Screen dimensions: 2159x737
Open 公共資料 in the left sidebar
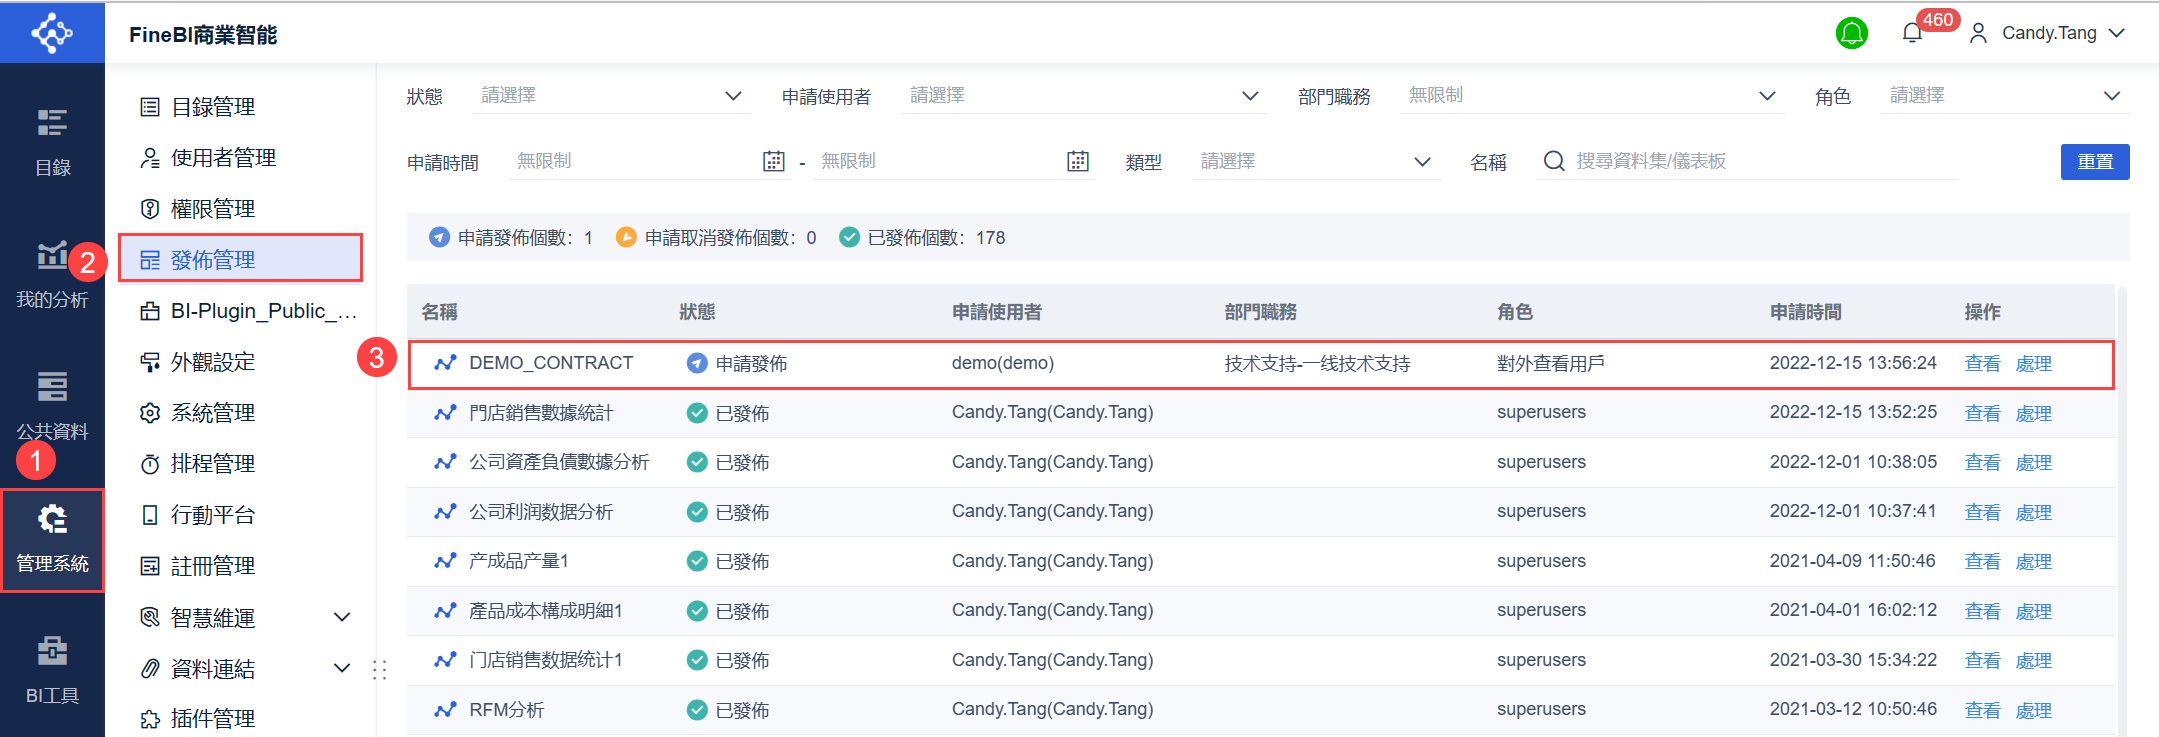(x=52, y=407)
